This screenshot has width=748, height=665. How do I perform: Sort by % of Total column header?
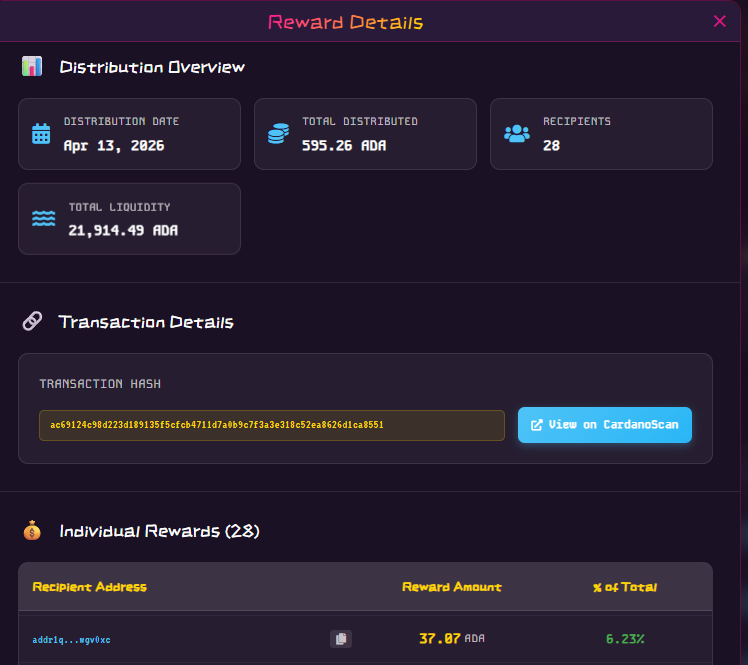[625, 587]
